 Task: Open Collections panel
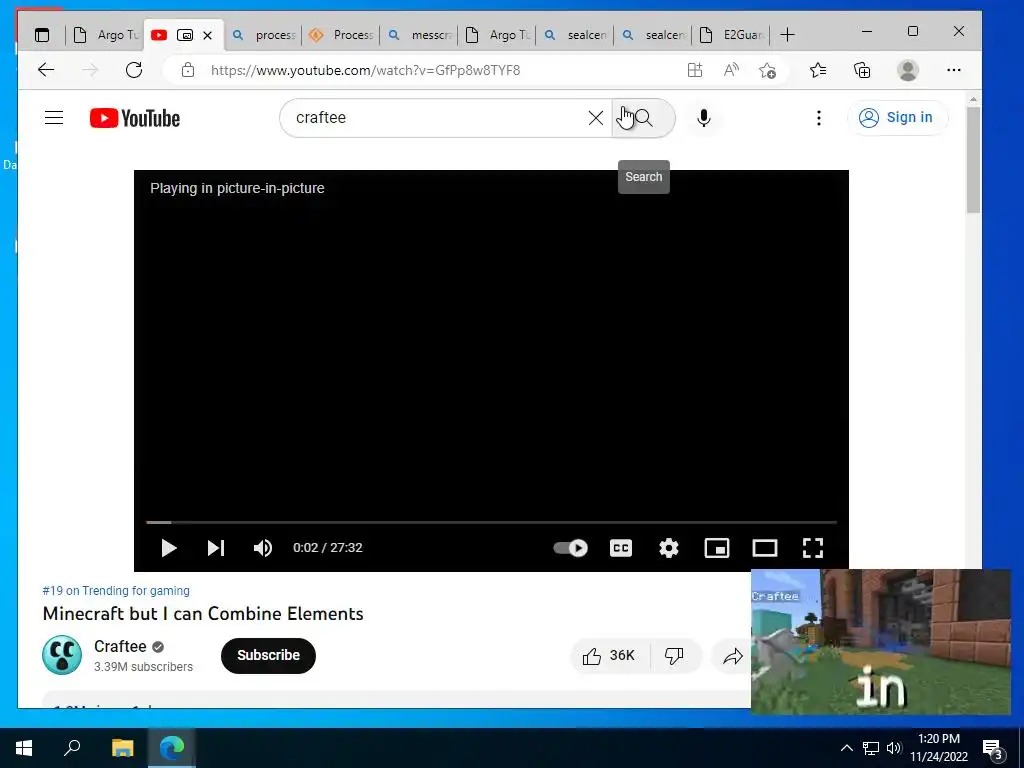862,70
